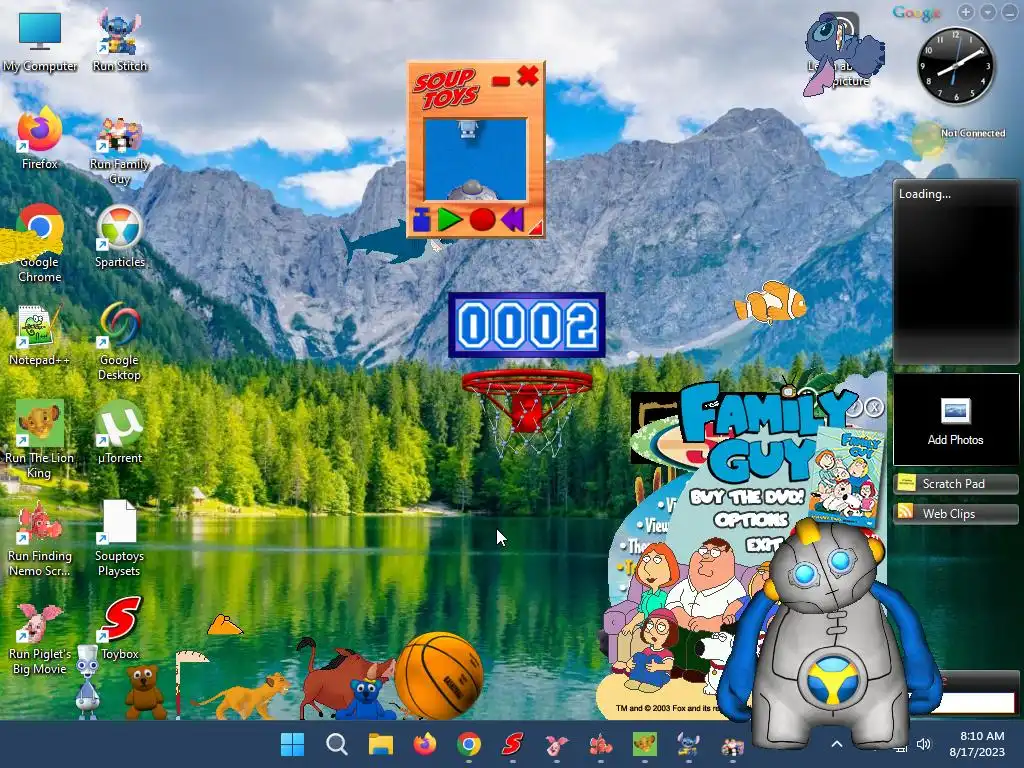Click the green play arrow in Soup Toys
Viewport: 1024px width, 768px height.
tap(450, 219)
